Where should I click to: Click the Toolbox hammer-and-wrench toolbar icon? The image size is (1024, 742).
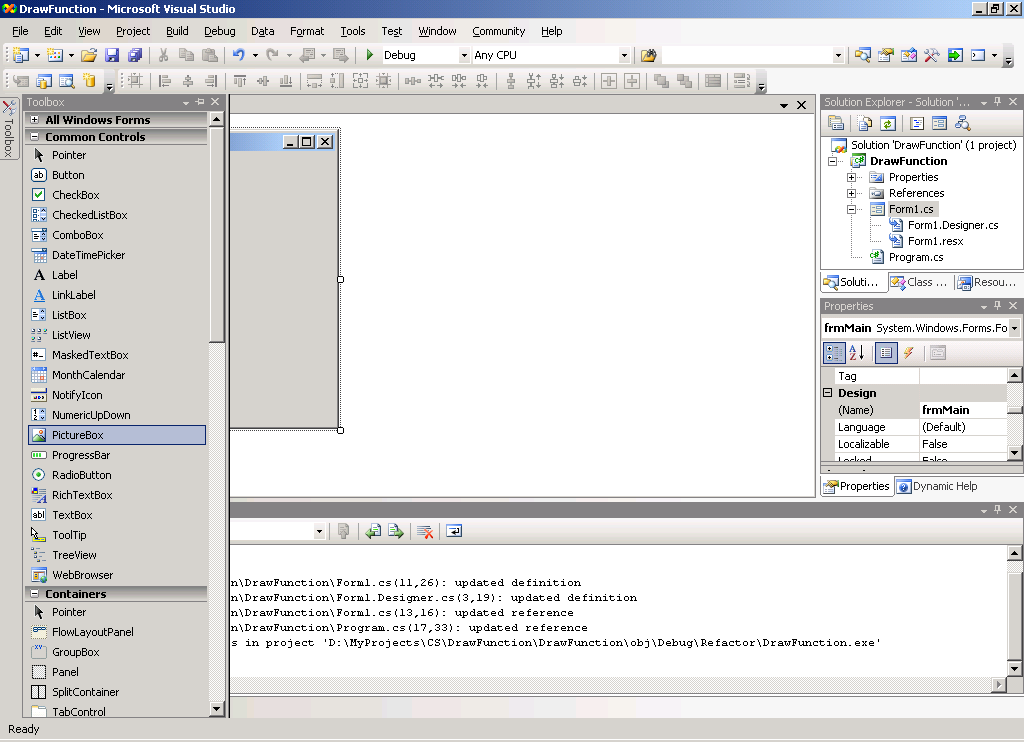click(931, 56)
